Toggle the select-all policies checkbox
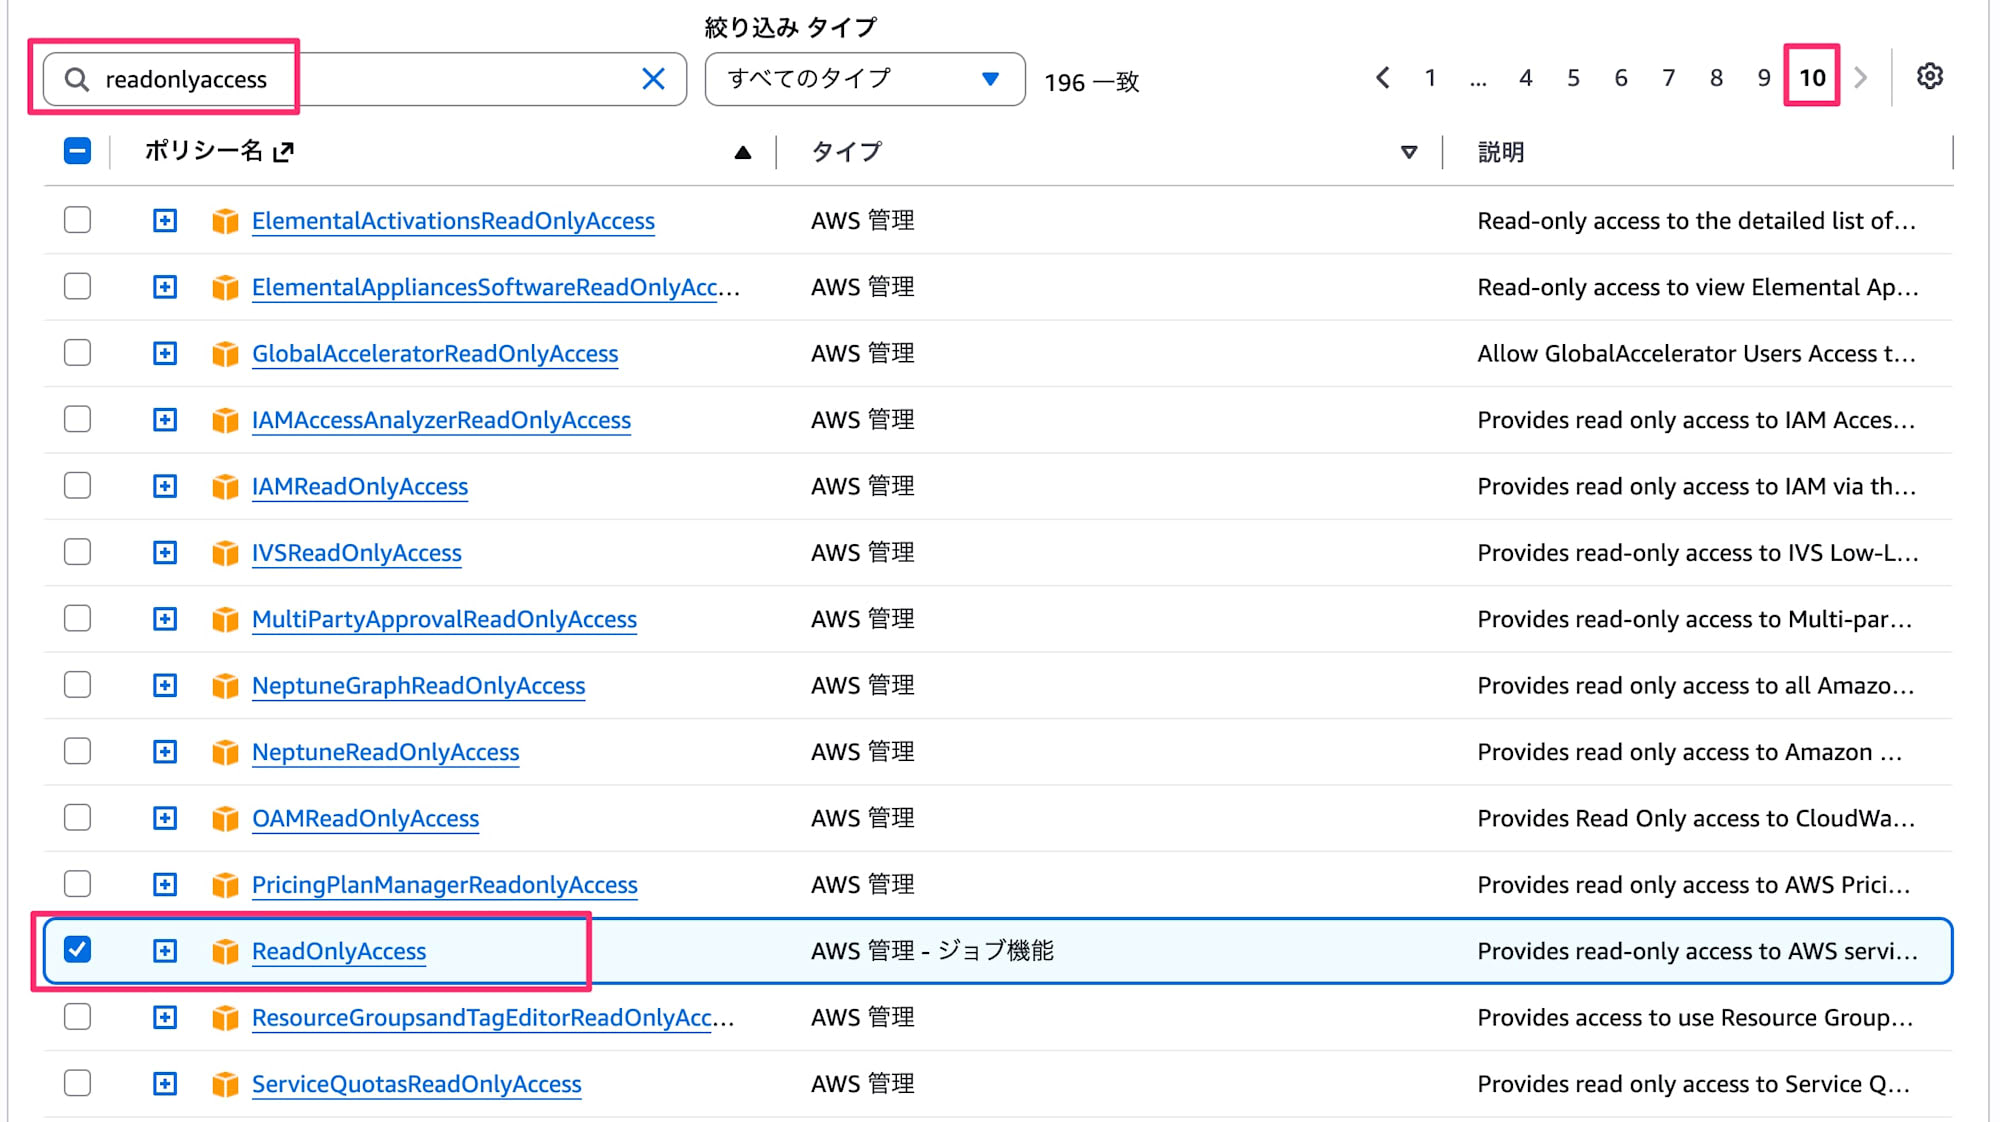The width and height of the screenshot is (2000, 1122). 77,151
